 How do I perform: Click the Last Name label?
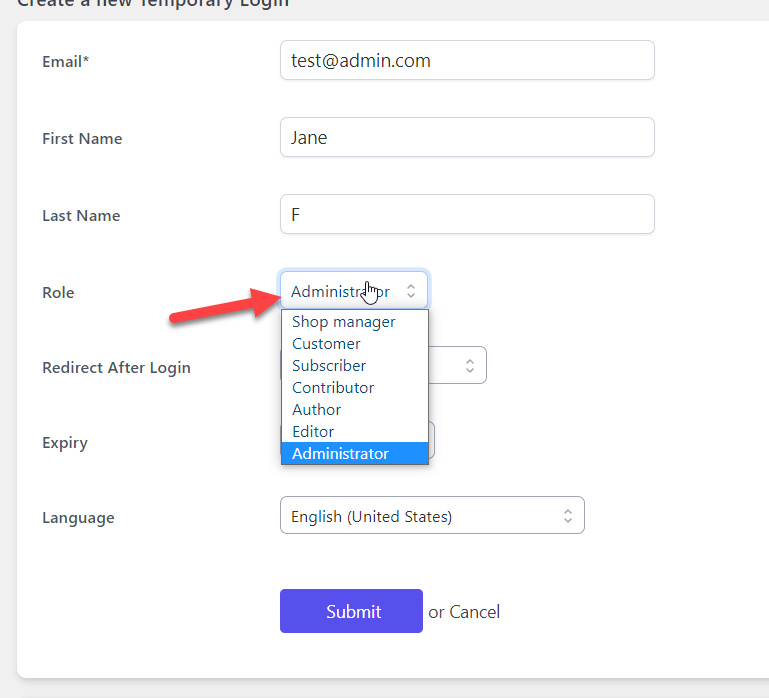(x=81, y=216)
